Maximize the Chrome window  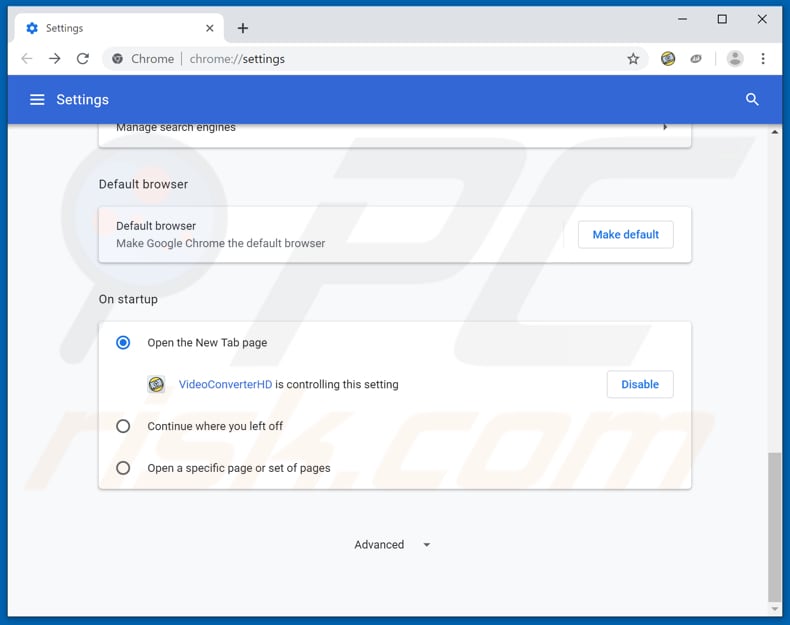point(722,19)
